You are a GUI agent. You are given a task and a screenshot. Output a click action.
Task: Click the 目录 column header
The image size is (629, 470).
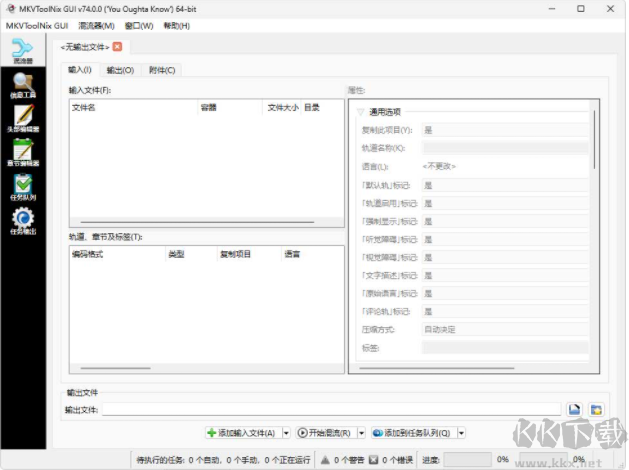[323, 107]
